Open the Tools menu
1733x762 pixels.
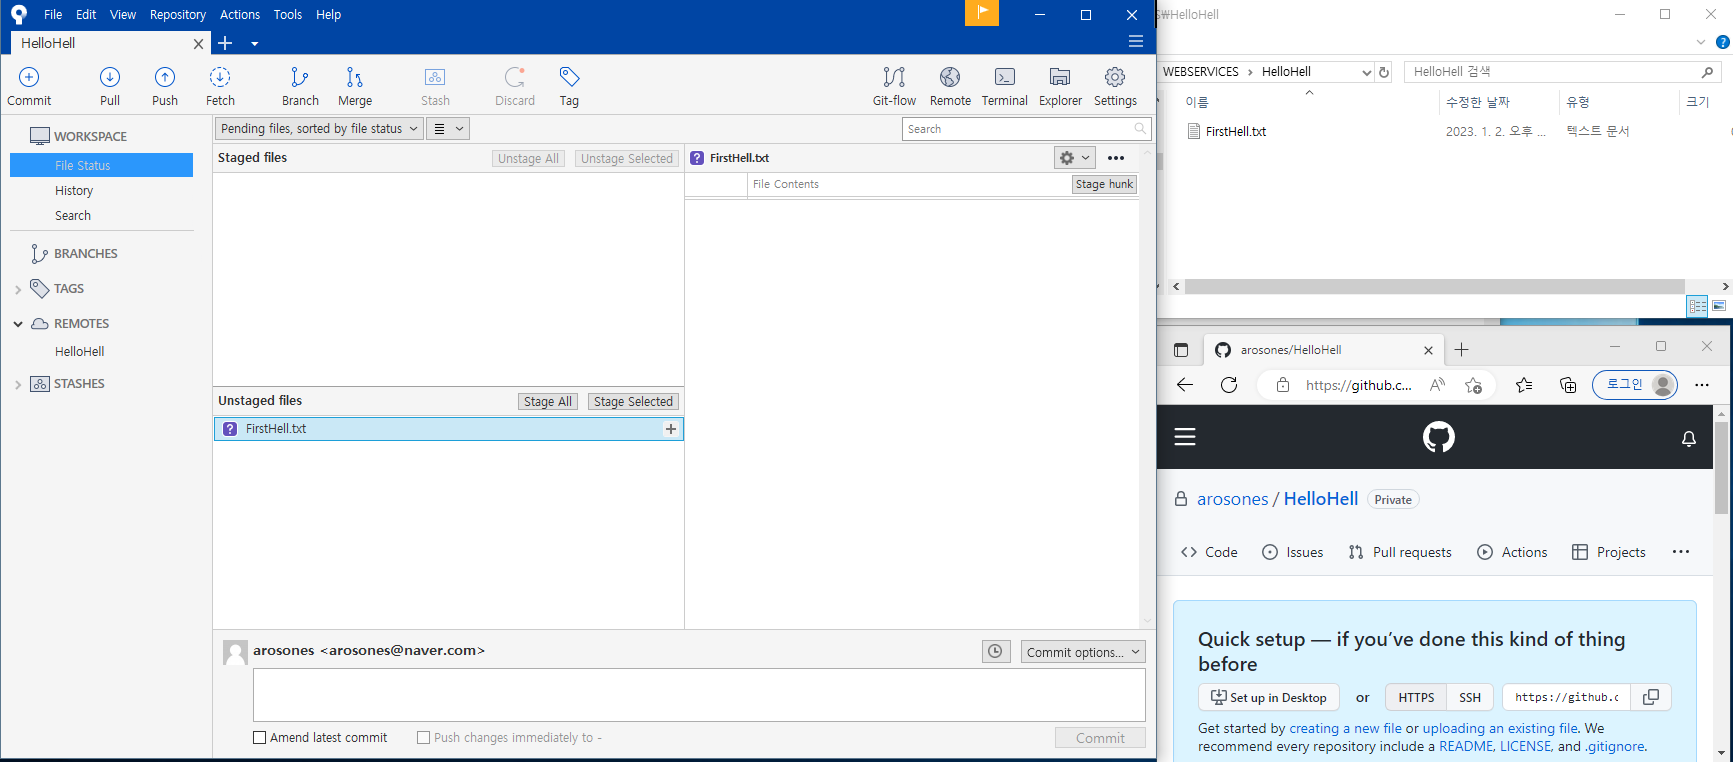(x=288, y=14)
